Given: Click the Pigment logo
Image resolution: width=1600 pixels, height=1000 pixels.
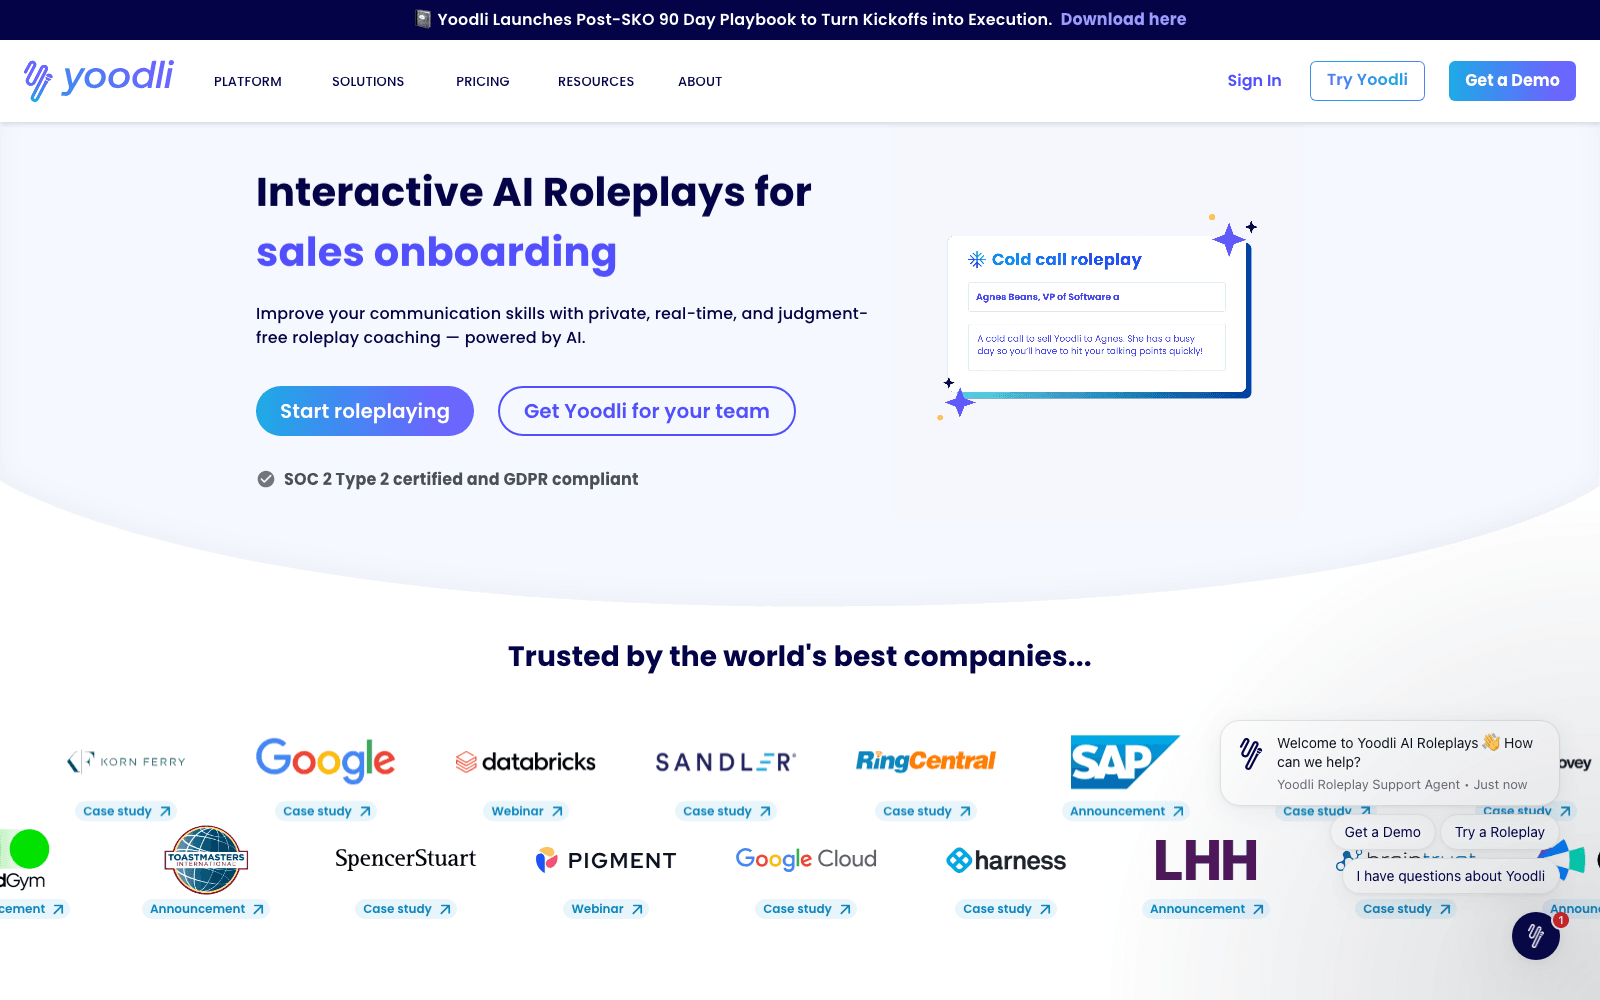Looking at the screenshot, I should (606, 860).
